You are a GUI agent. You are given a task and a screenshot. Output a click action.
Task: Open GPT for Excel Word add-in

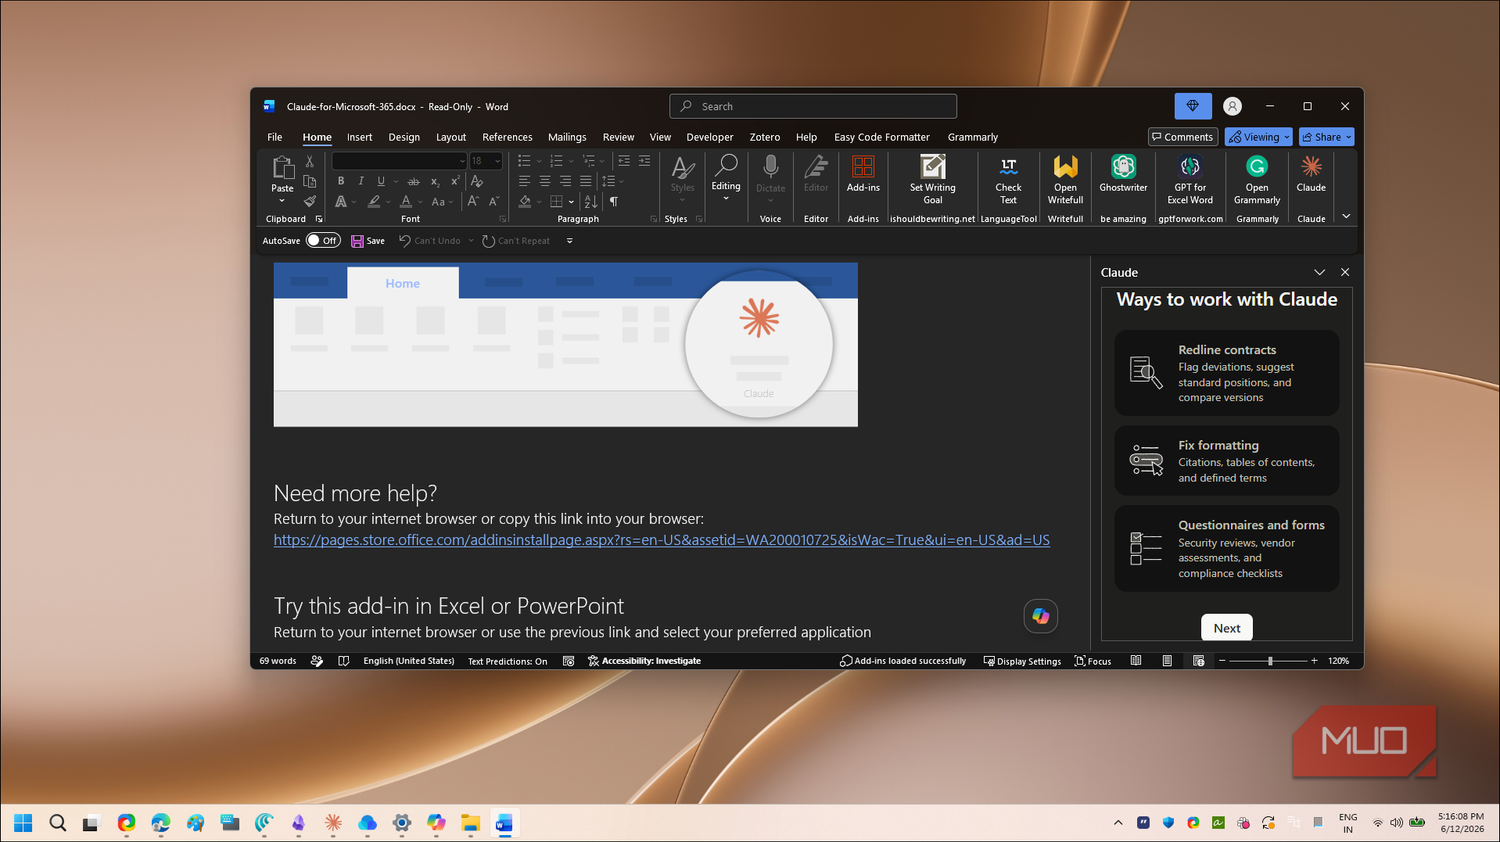[1190, 180]
